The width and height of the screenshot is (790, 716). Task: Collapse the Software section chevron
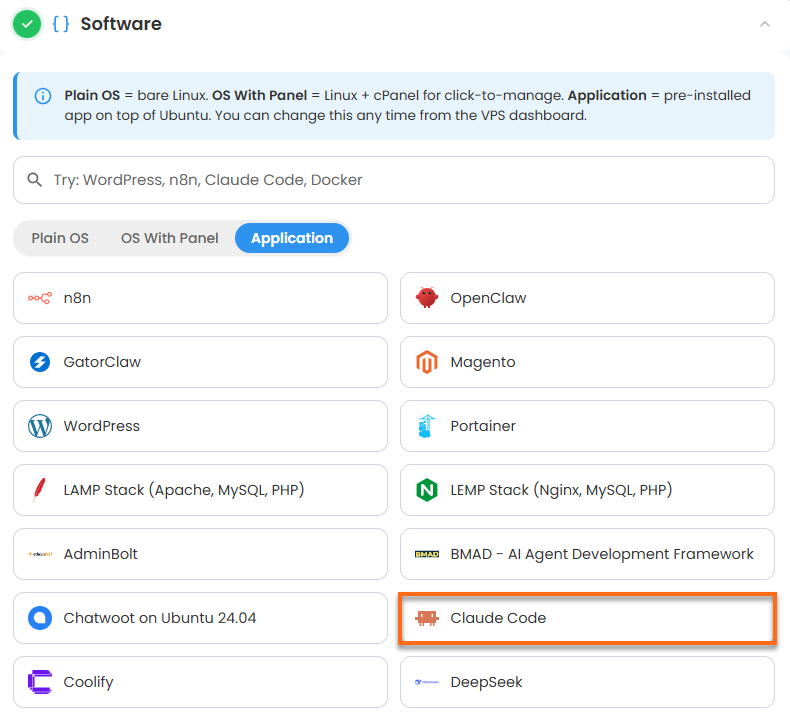pos(765,24)
